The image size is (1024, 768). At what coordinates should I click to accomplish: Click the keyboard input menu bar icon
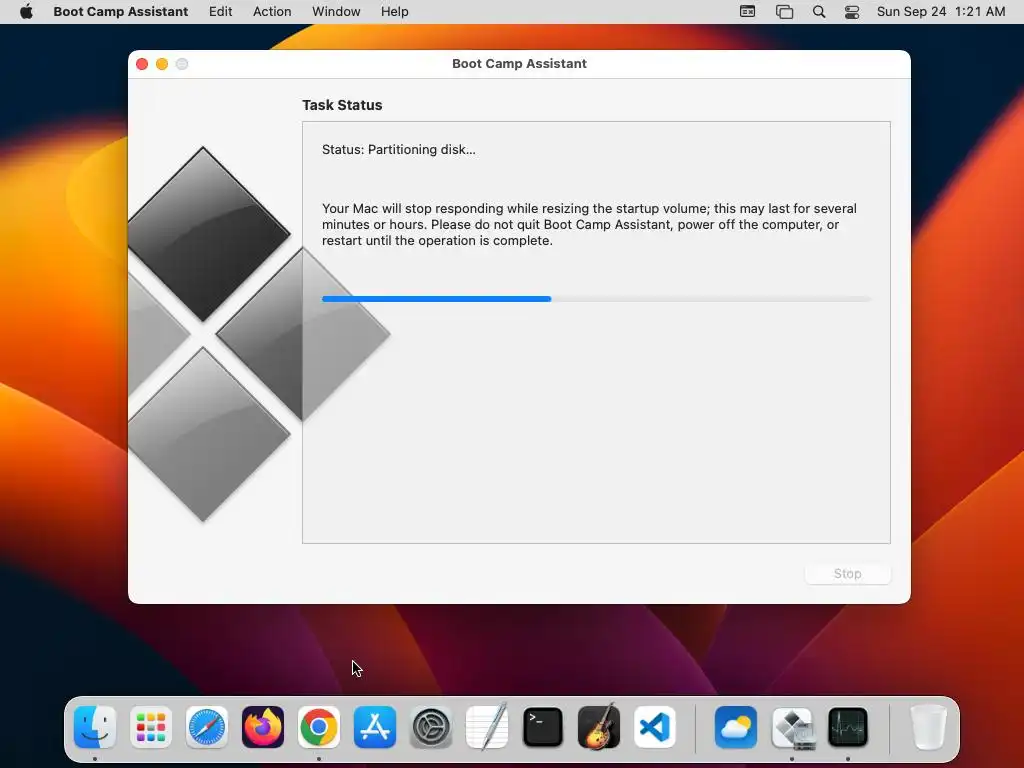[x=748, y=12]
